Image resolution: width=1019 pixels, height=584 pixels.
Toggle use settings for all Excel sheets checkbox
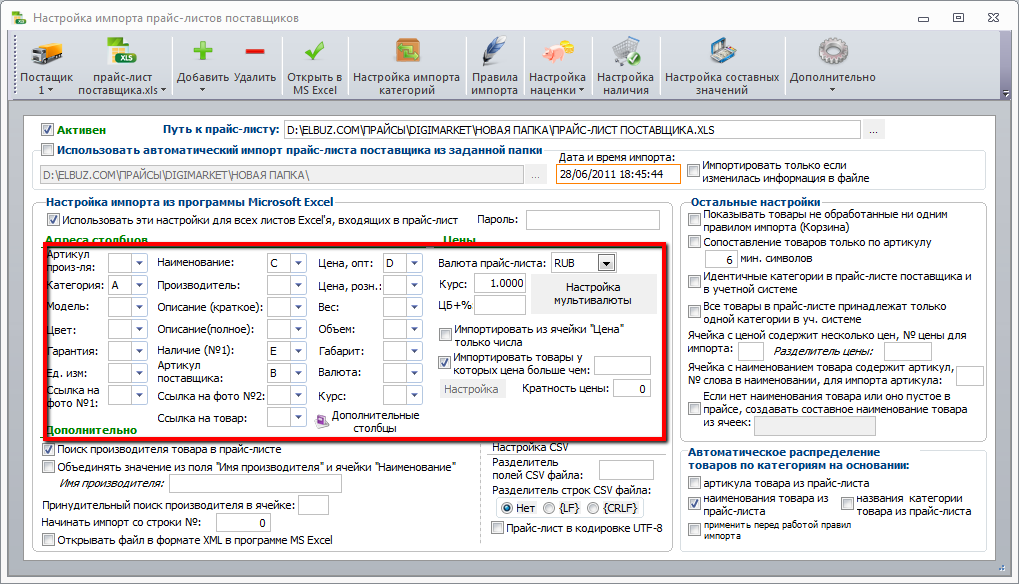coord(53,220)
